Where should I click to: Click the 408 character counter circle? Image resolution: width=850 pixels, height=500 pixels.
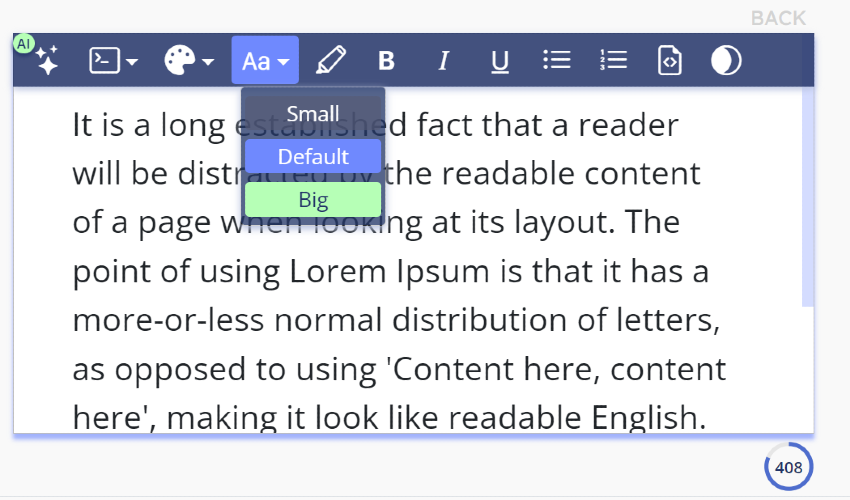[789, 467]
